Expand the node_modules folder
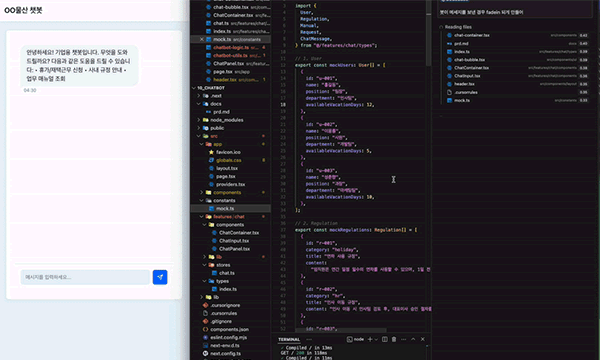Screen dimensions: 600x360 click(x=227, y=120)
